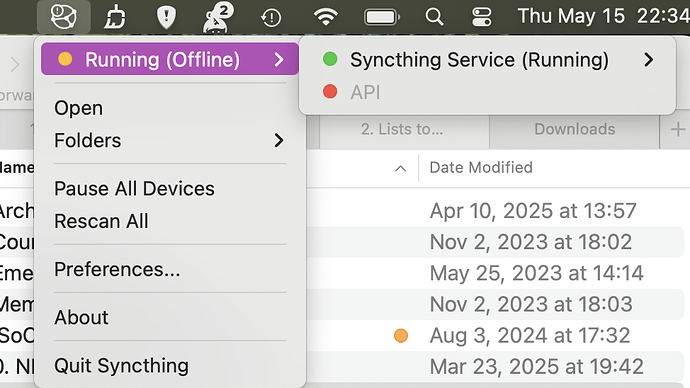Screen dimensions: 690x388
Task: Switch to the Downloads Finder tab
Action: coord(575,129)
